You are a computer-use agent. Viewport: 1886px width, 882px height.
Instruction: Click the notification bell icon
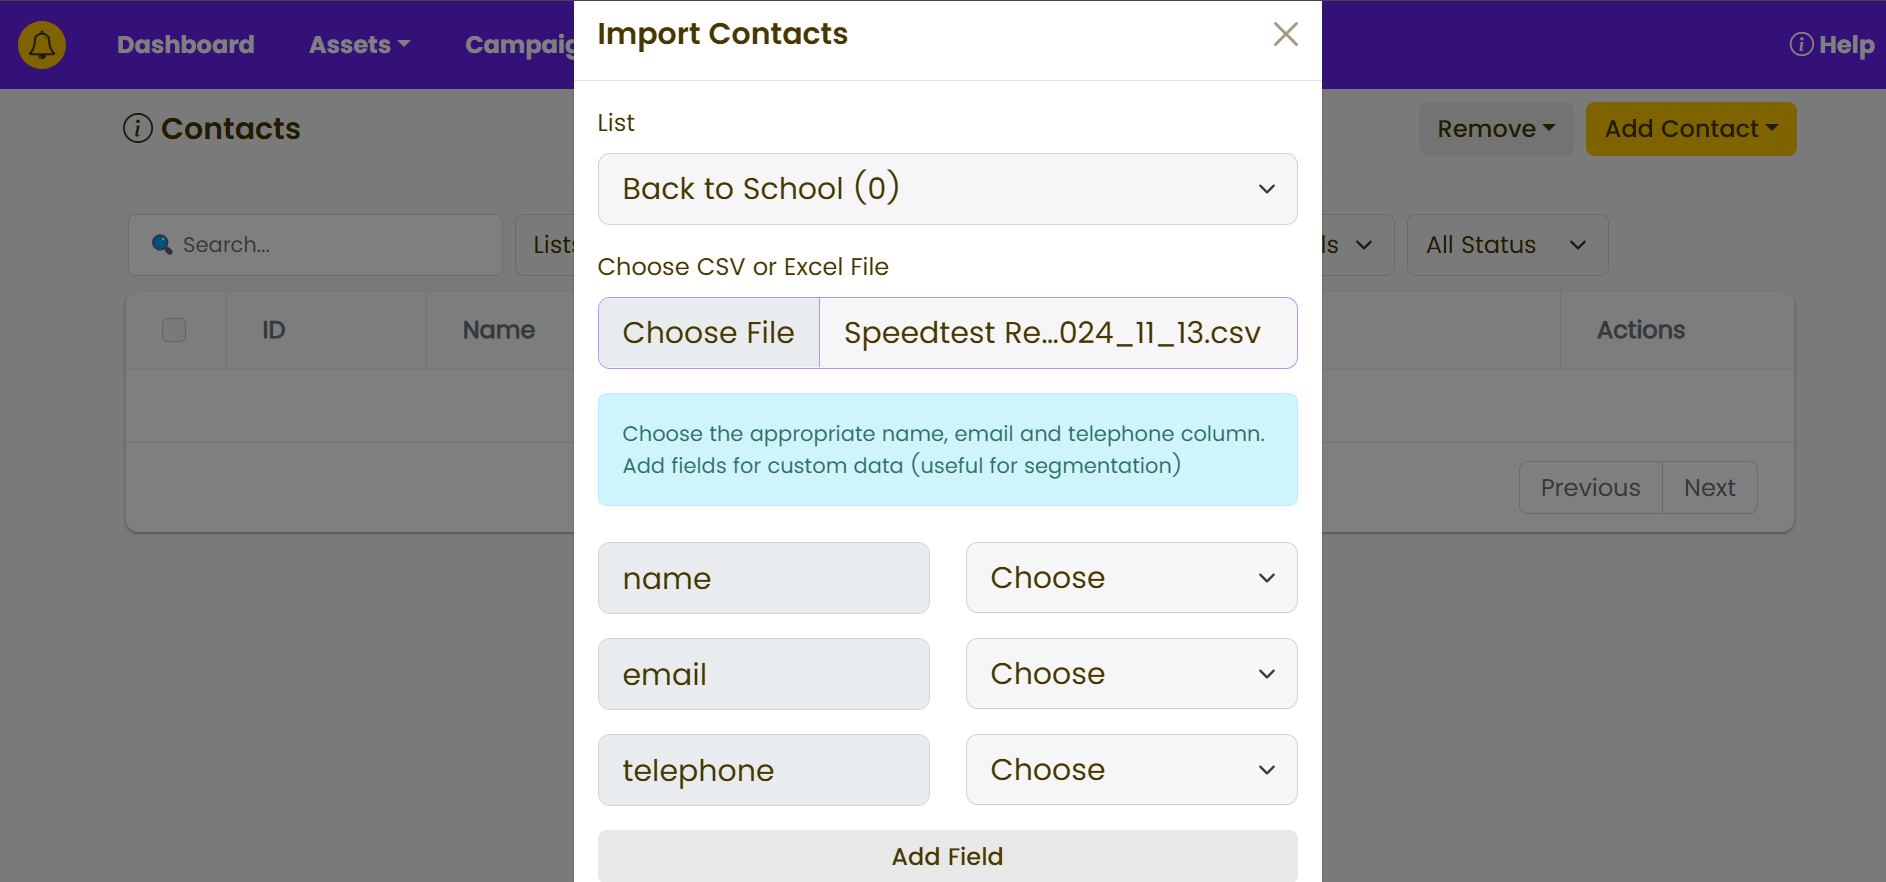point(42,45)
